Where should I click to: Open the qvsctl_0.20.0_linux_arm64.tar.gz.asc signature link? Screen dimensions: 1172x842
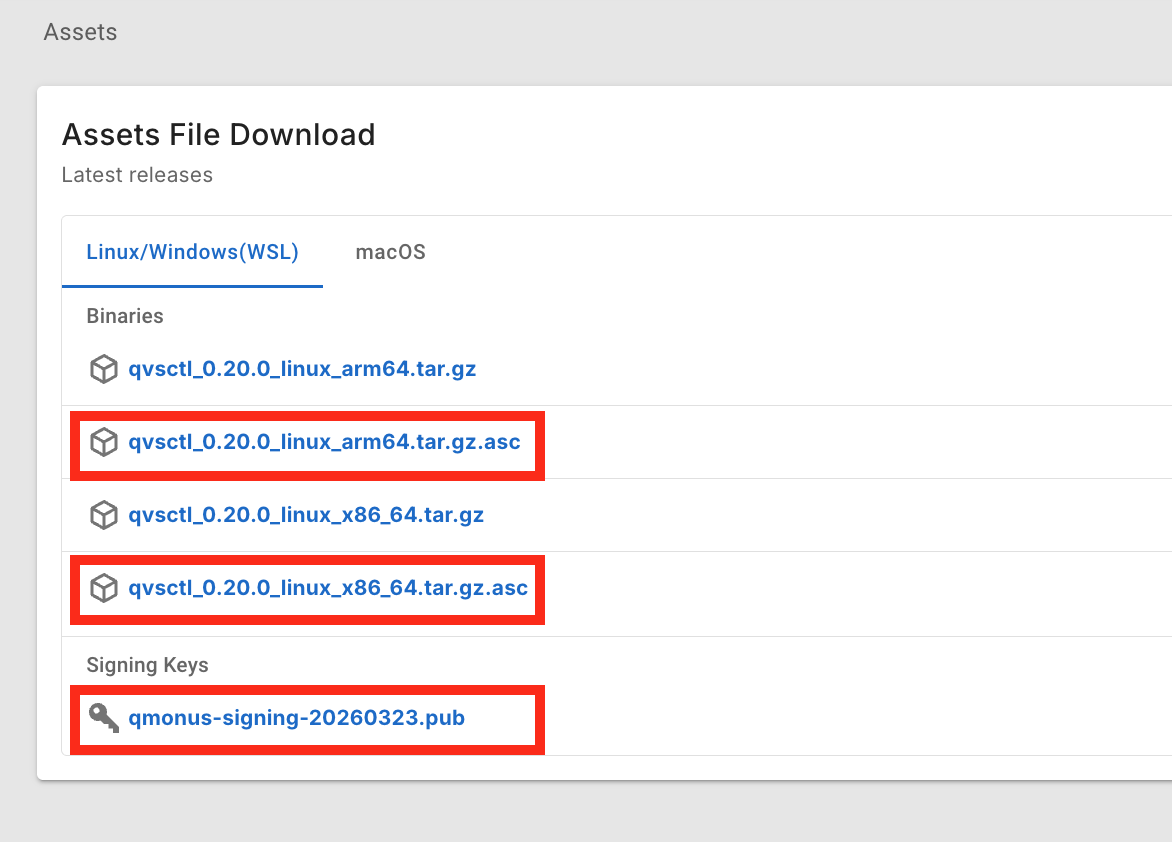click(324, 442)
